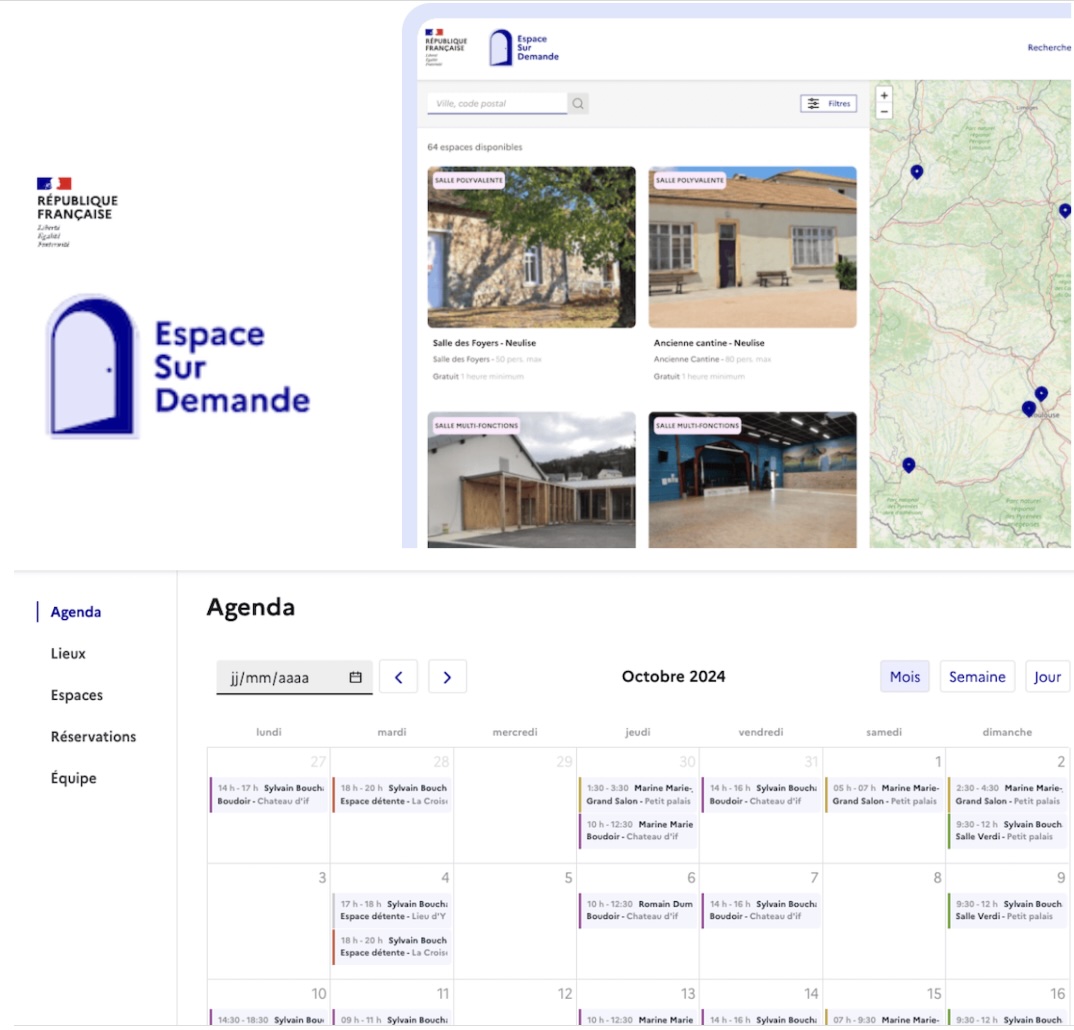Click 'Ancienne cantine - Neulise' title
The width and height of the screenshot is (1074, 1030).
(x=709, y=342)
